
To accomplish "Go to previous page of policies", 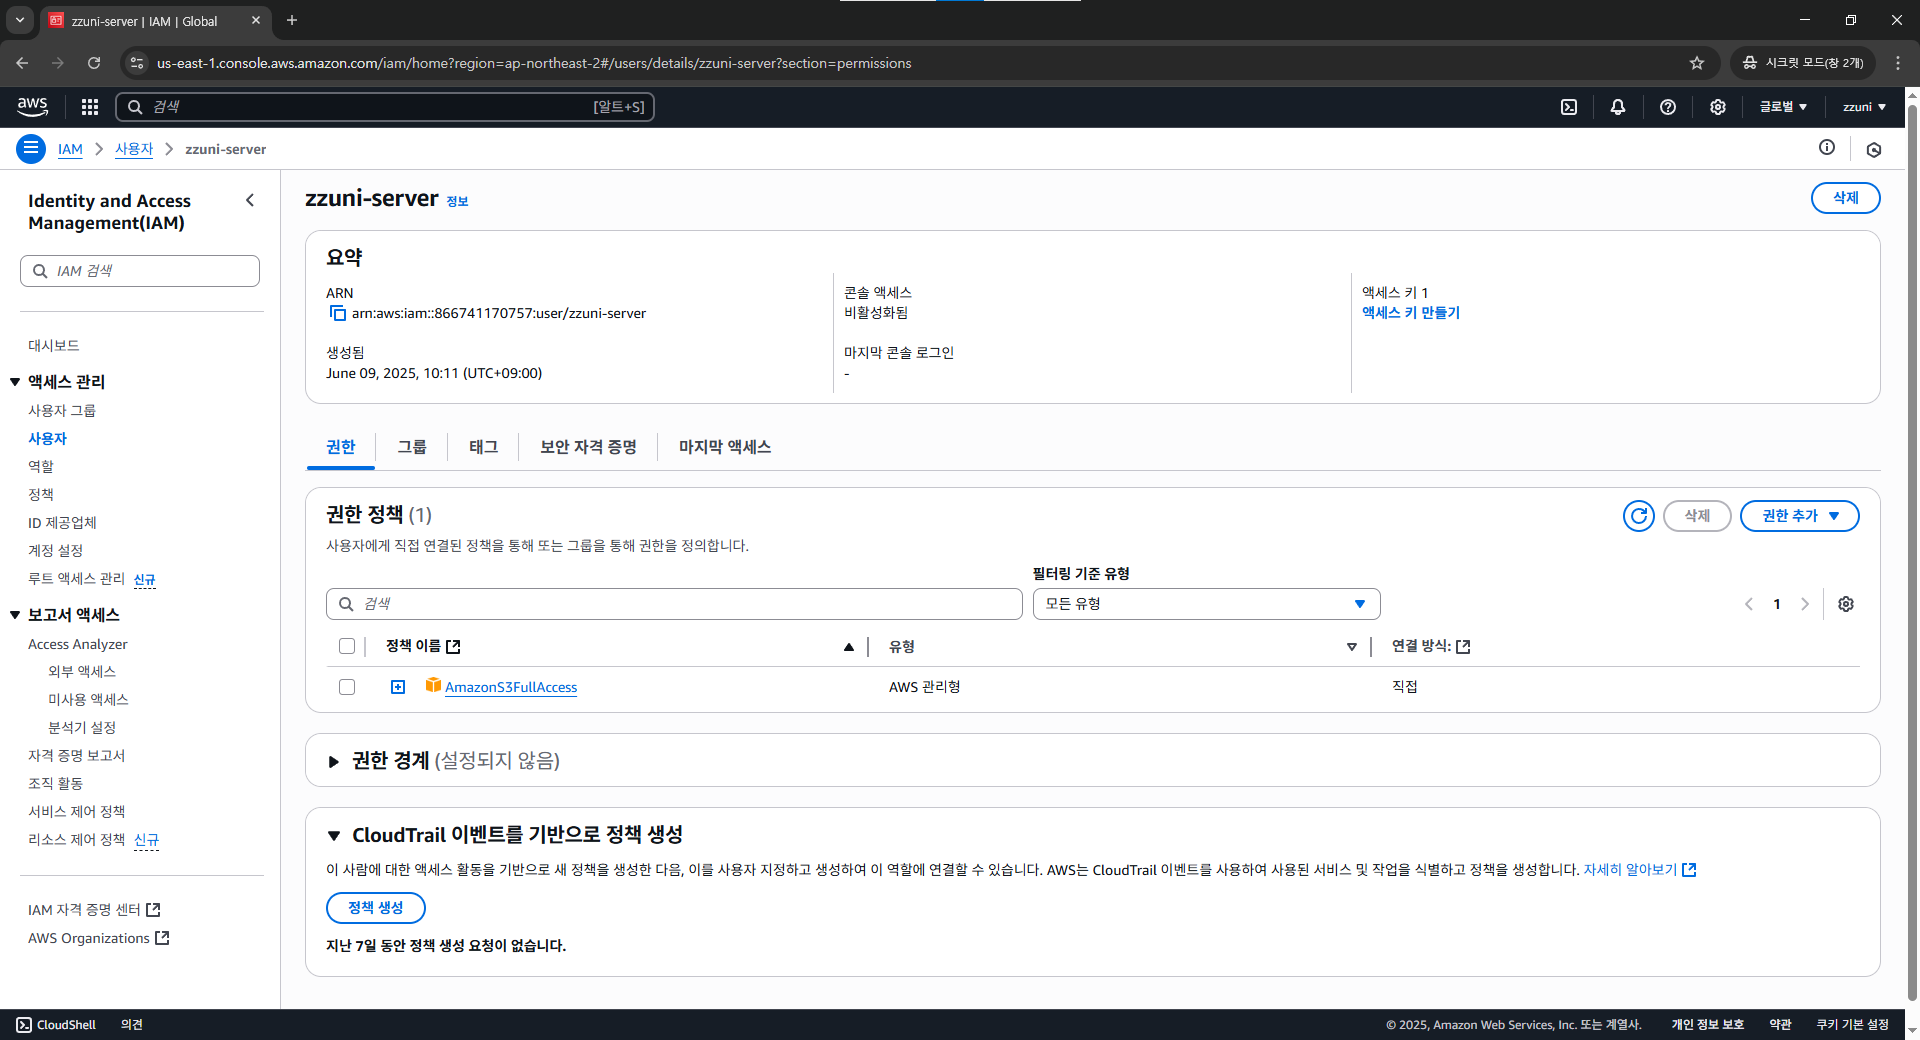I will tap(1749, 604).
